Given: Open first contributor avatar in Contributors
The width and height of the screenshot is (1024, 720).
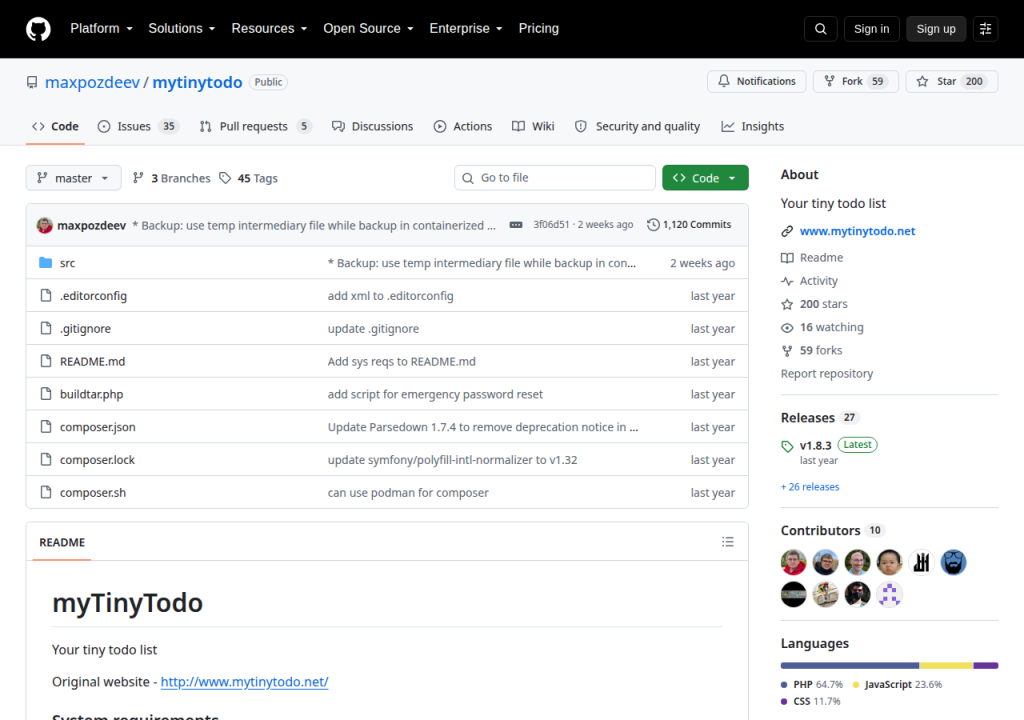Looking at the screenshot, I should click(x=793, y=562).
